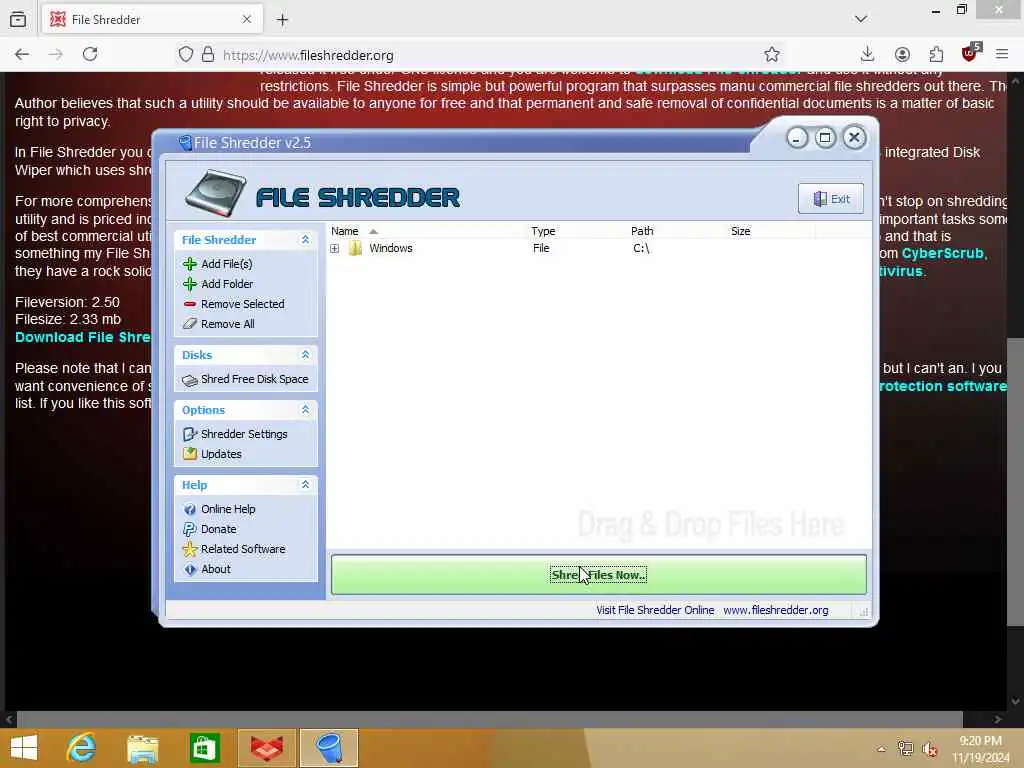1024x768 pixels.
Task: Click the Firefox bookmark star icon
Action: pos(772,55)
